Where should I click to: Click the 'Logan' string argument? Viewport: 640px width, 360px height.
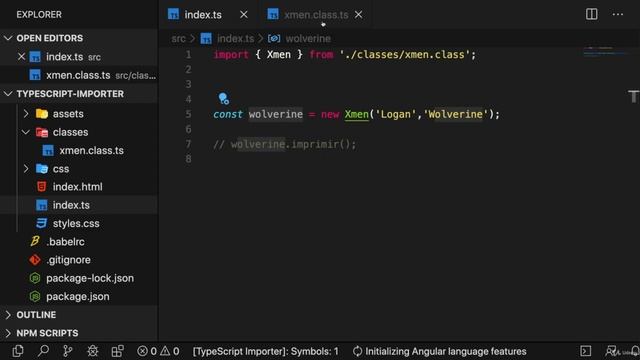tap(395, 114)
